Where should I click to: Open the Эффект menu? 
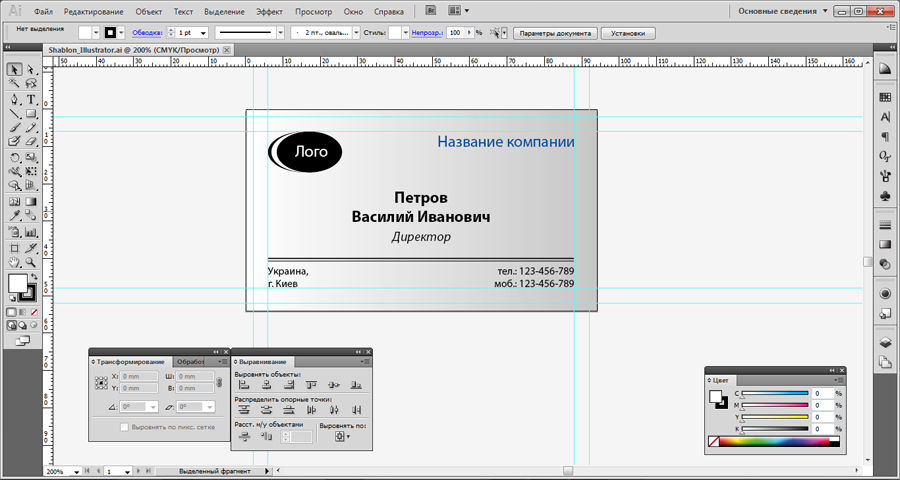click(269, 11)
